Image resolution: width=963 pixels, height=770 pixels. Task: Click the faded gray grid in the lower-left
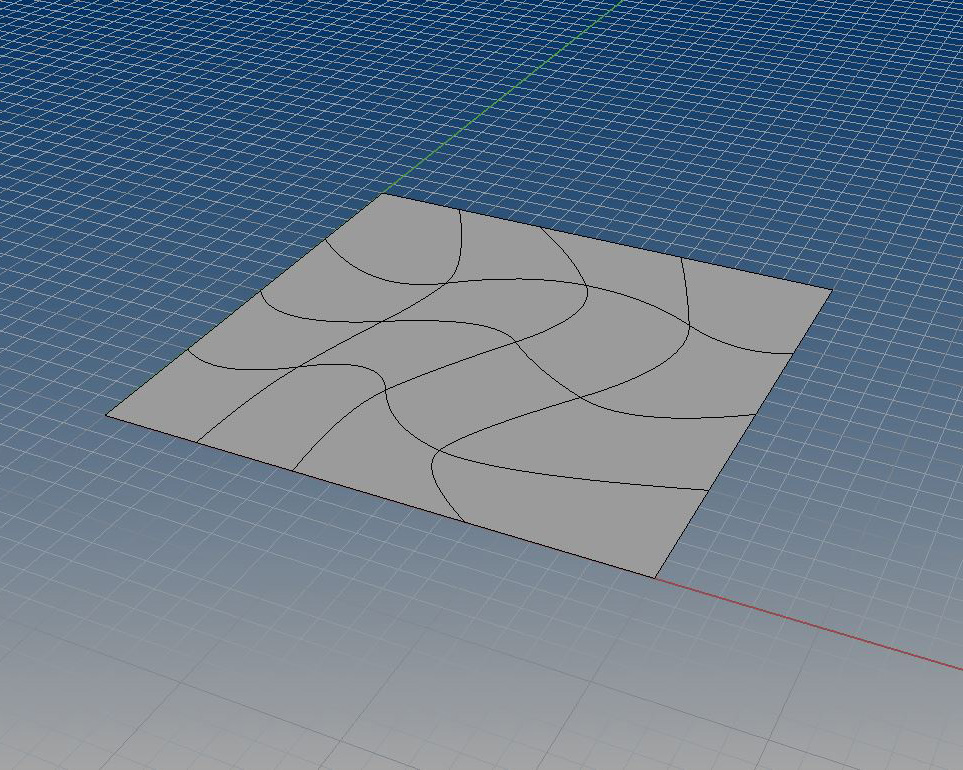pyautogui.click(x=150, y=680)
